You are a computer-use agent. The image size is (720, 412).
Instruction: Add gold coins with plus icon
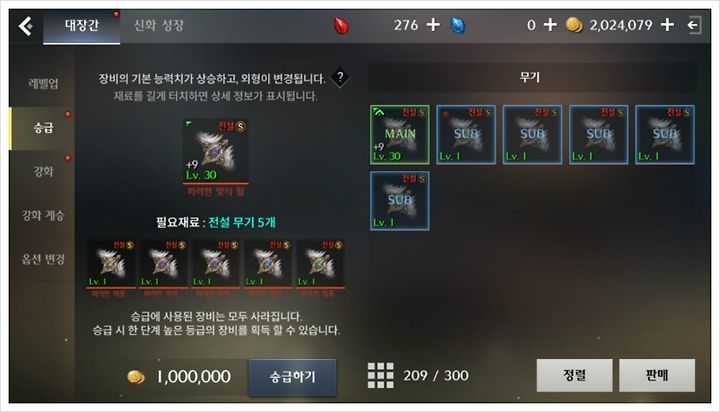pos(667,24)
